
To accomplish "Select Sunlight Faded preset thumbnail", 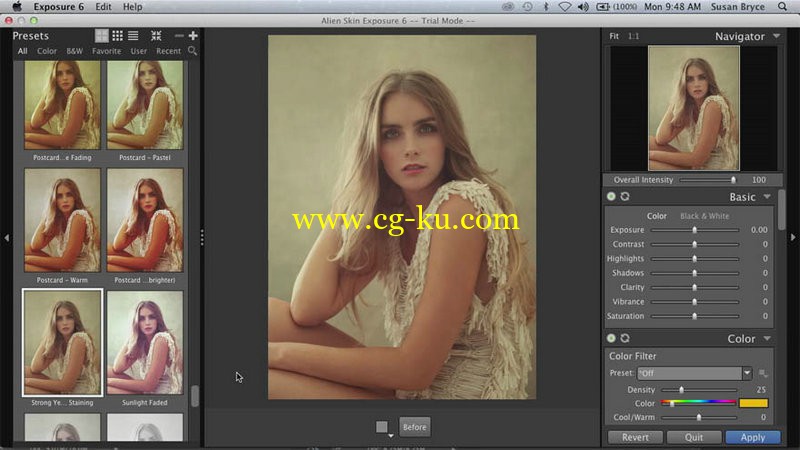I will click(x=145, y=342).
